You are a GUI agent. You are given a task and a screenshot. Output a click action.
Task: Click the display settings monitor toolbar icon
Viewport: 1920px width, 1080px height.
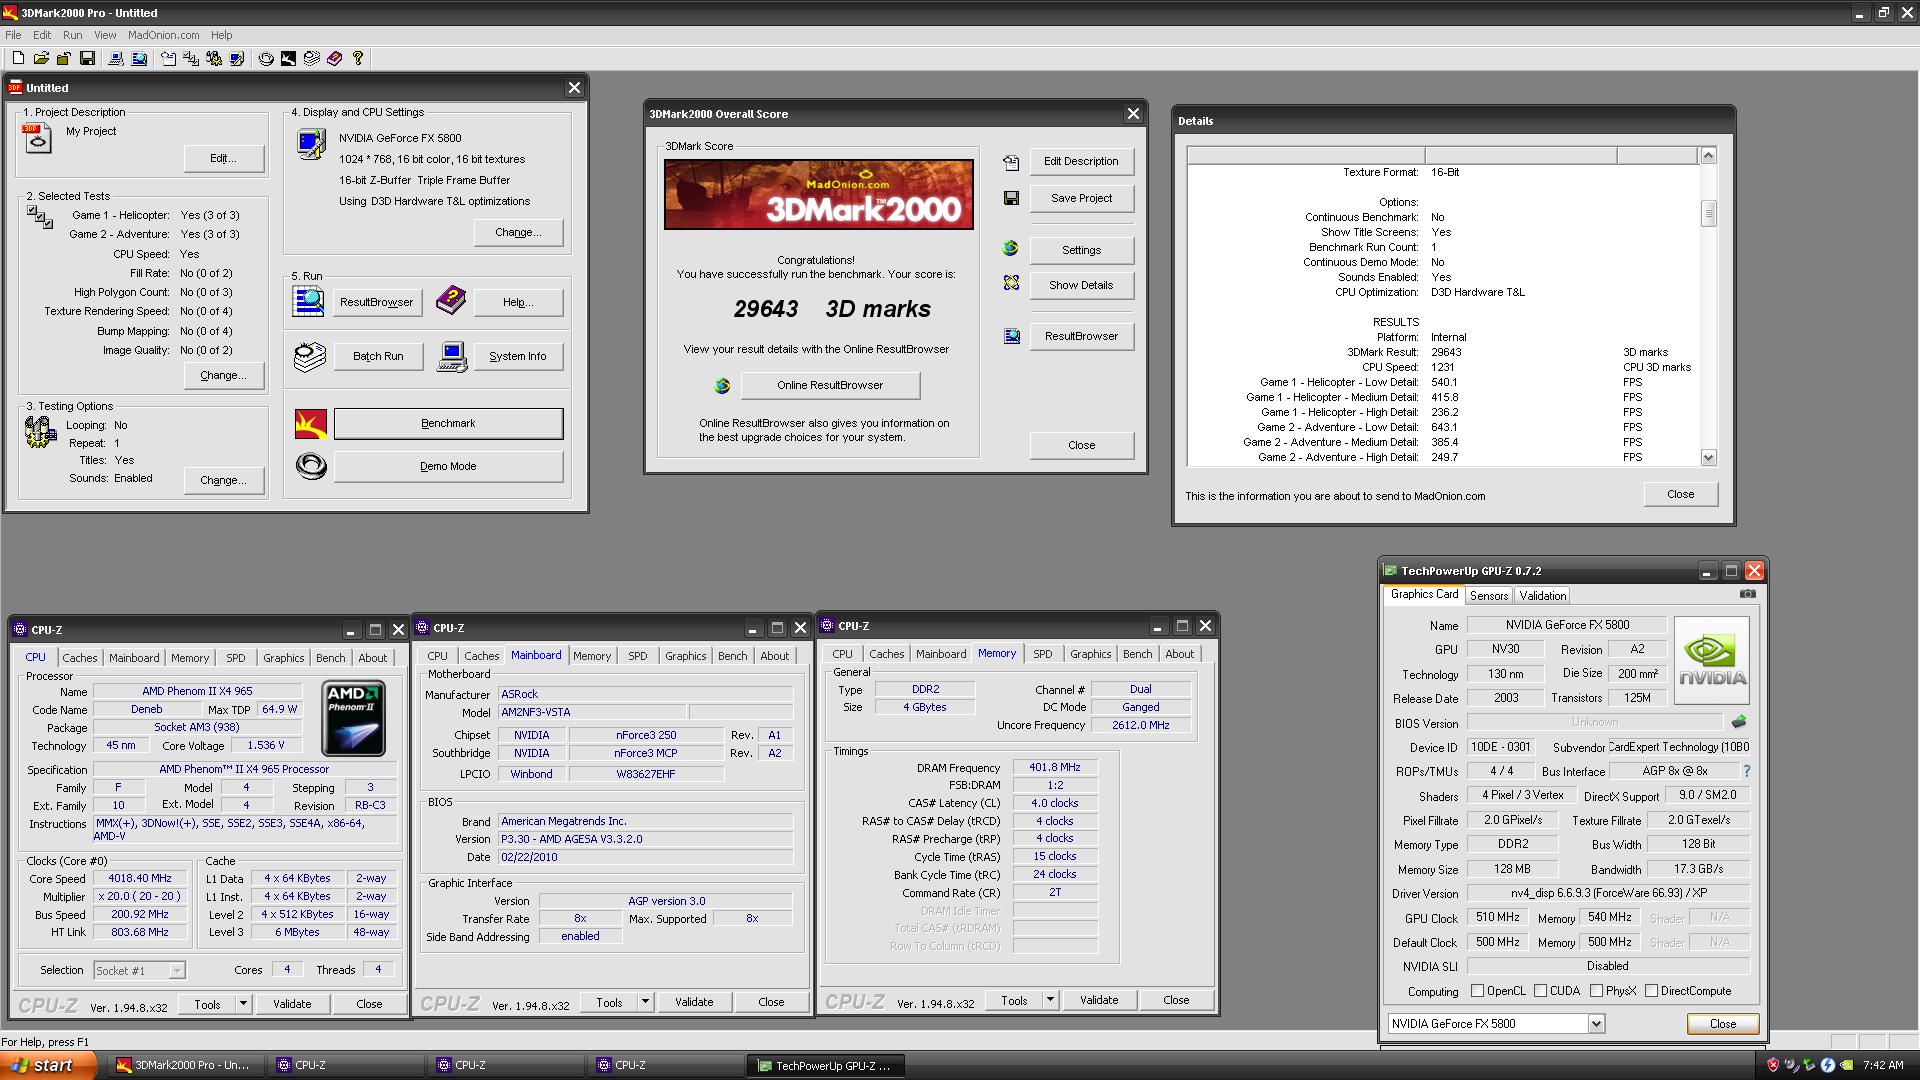coord(237,59)
